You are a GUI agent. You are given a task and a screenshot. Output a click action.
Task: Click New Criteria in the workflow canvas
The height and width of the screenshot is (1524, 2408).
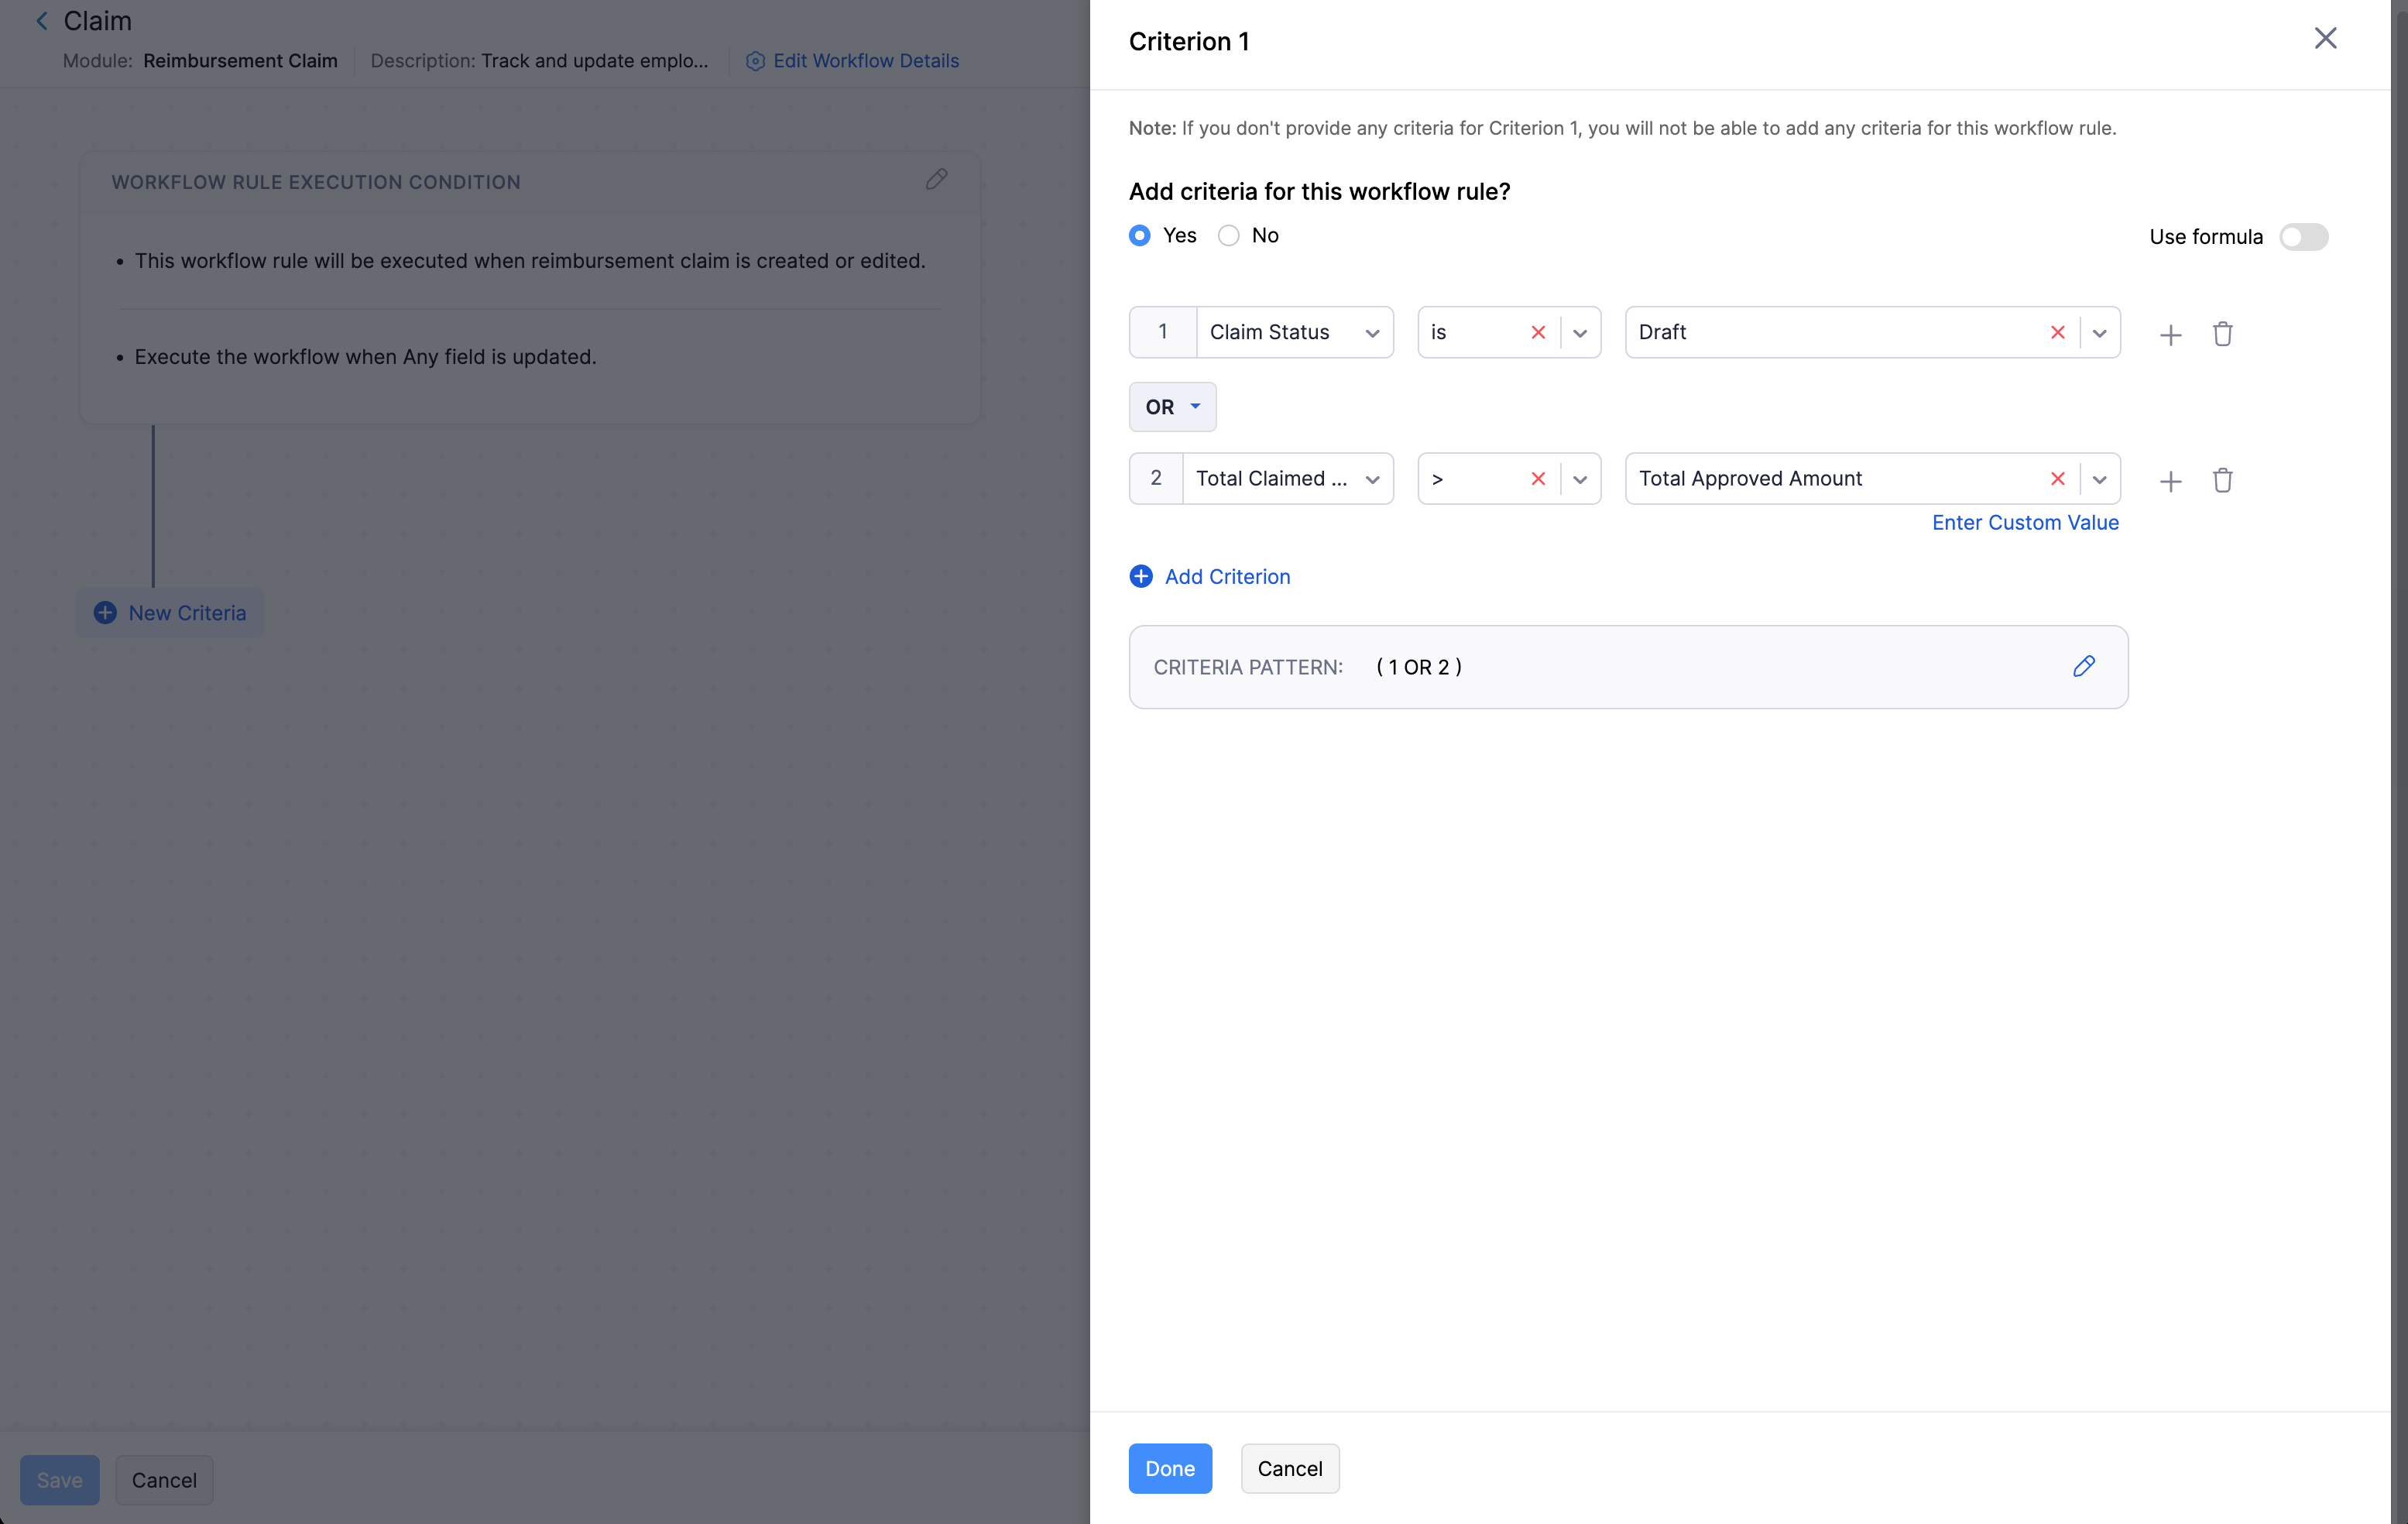(x=170, y=613)
